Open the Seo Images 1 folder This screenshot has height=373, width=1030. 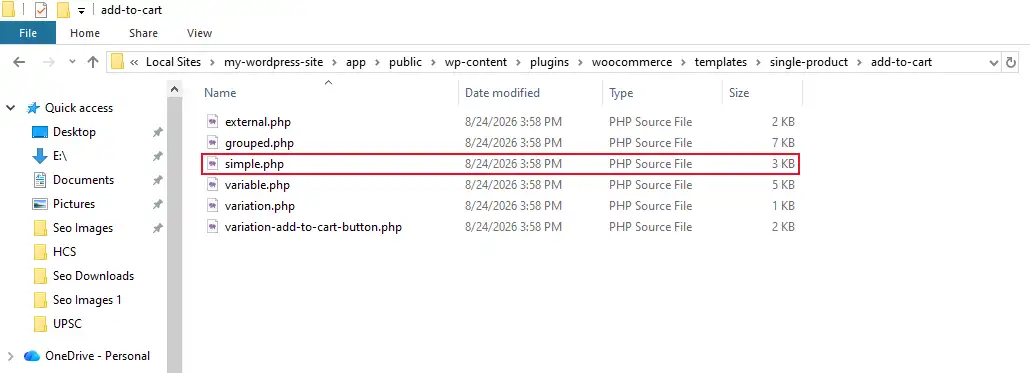coord(87,299)
